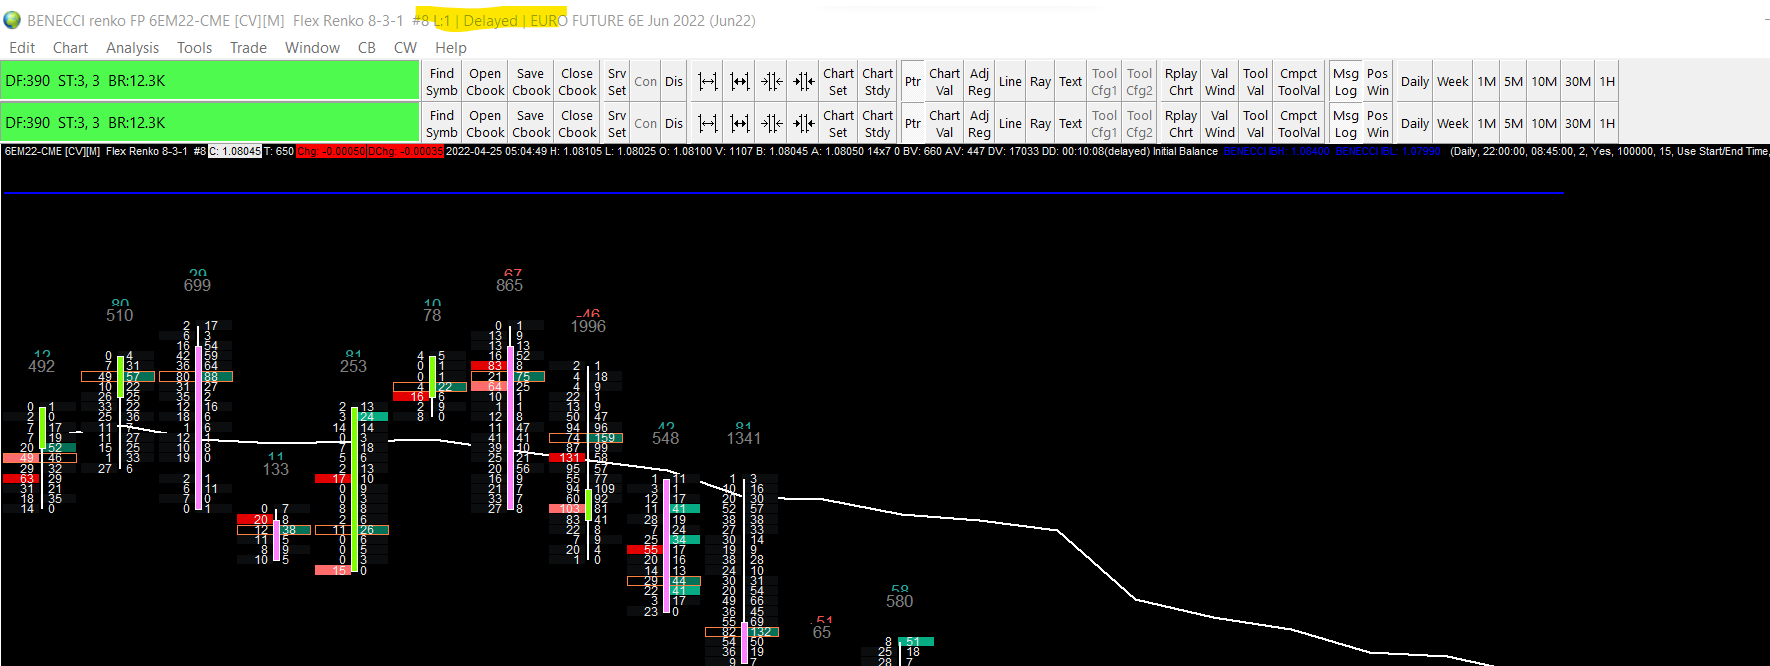Screen dimensions: 1770x666
Task: Click the bold expand-bar-spacing icon in upper toolbar
Action: (x=739, y=82)
